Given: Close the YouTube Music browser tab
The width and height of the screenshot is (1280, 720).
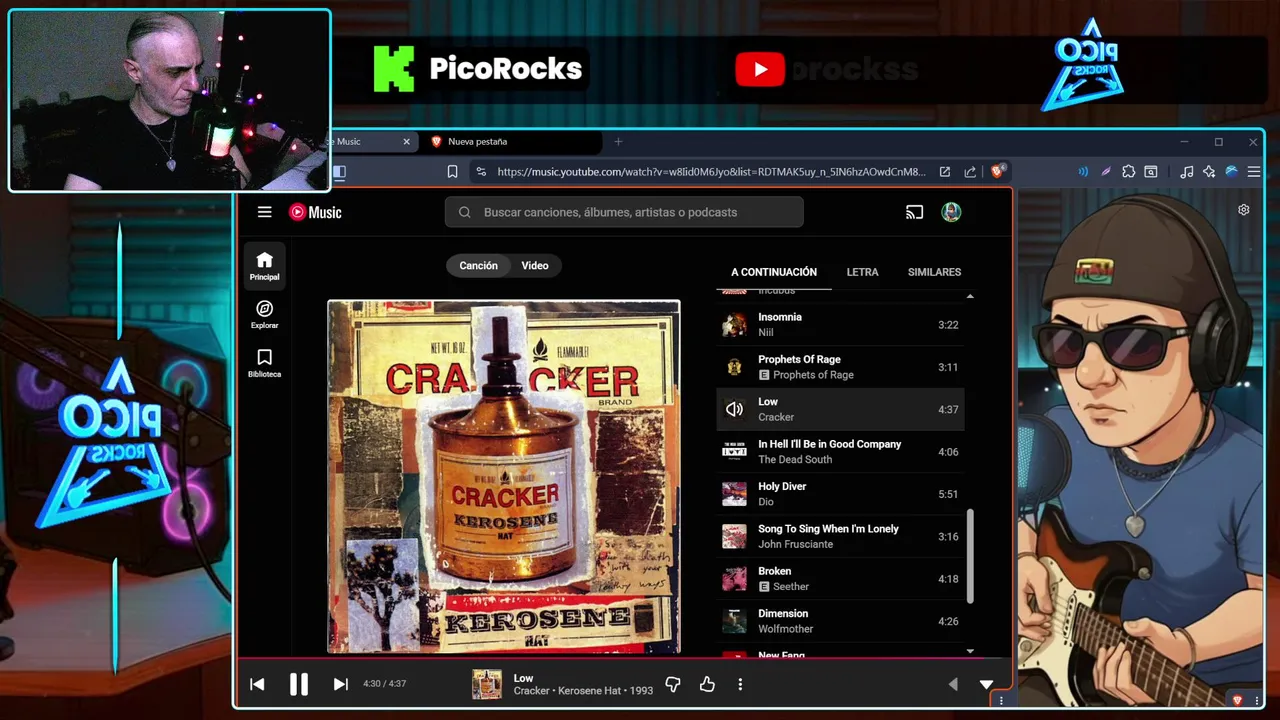Looking at the screenshot, I should pos(406,142).
